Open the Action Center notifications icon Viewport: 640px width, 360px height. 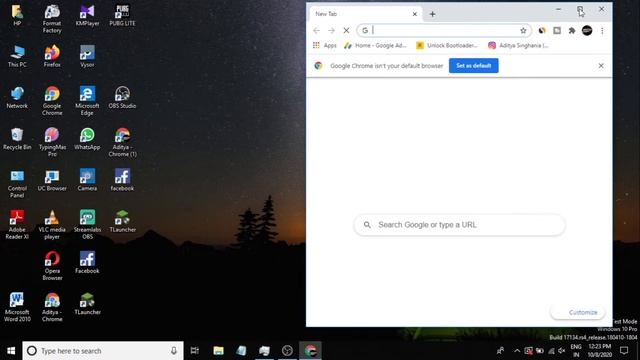click(624, 351)
